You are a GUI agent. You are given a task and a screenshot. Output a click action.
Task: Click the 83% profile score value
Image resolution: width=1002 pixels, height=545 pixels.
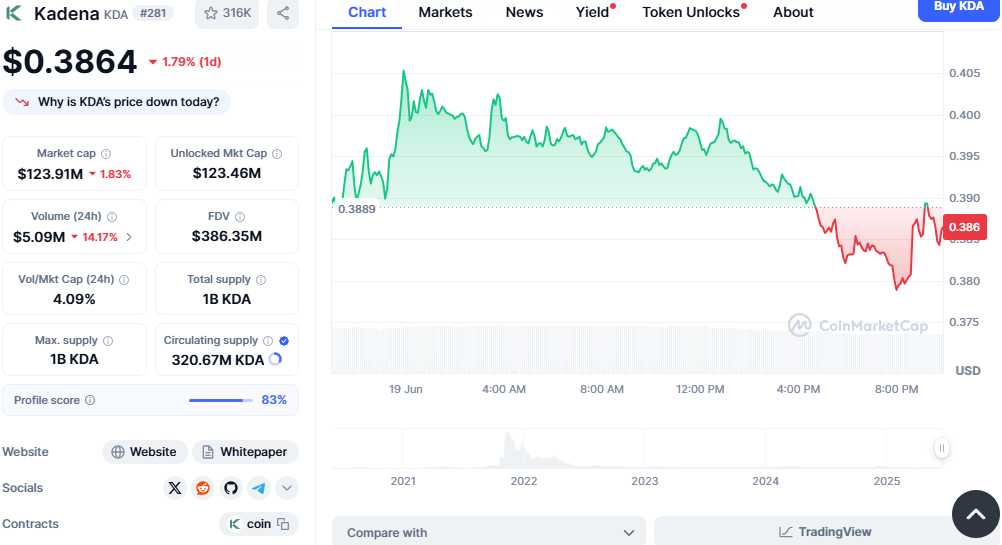point(274,400)
